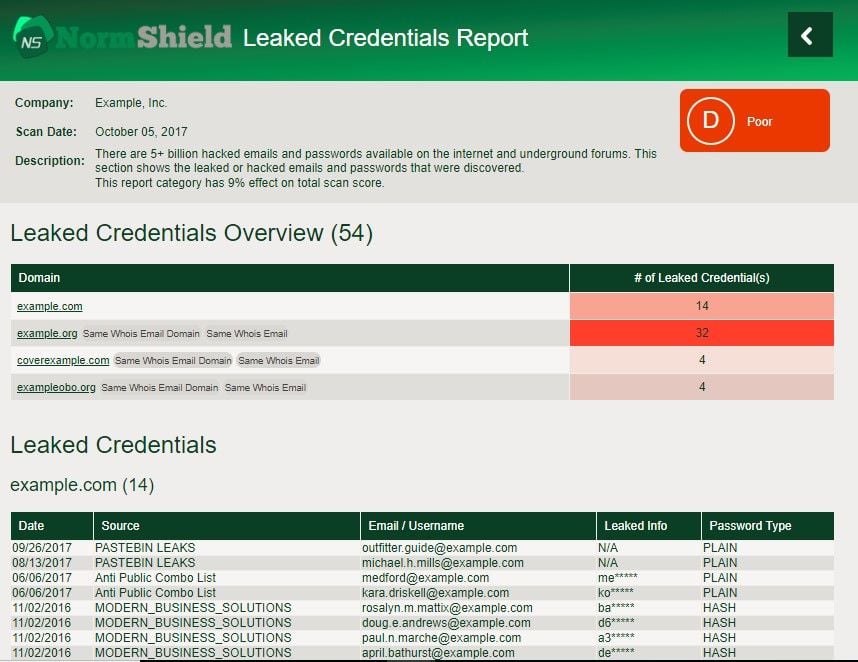Open the exampleobo.org domain link
The height and width of the screenshot is (662, 858).
55,387
